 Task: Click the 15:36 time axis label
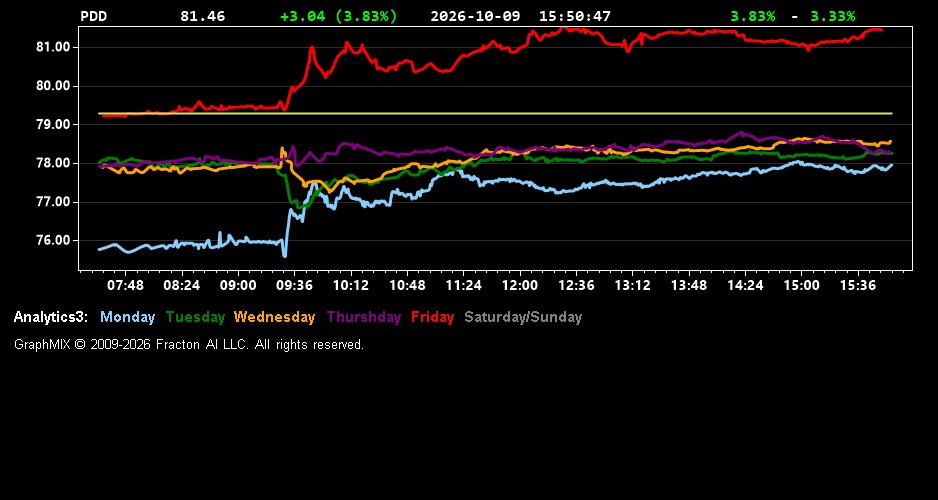[x=858, y=286]
